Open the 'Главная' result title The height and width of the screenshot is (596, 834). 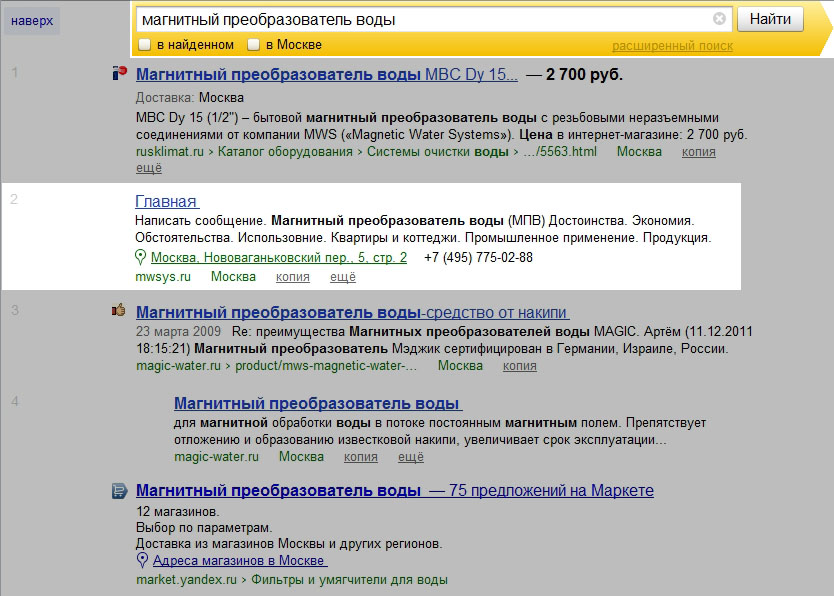[167, 202]
